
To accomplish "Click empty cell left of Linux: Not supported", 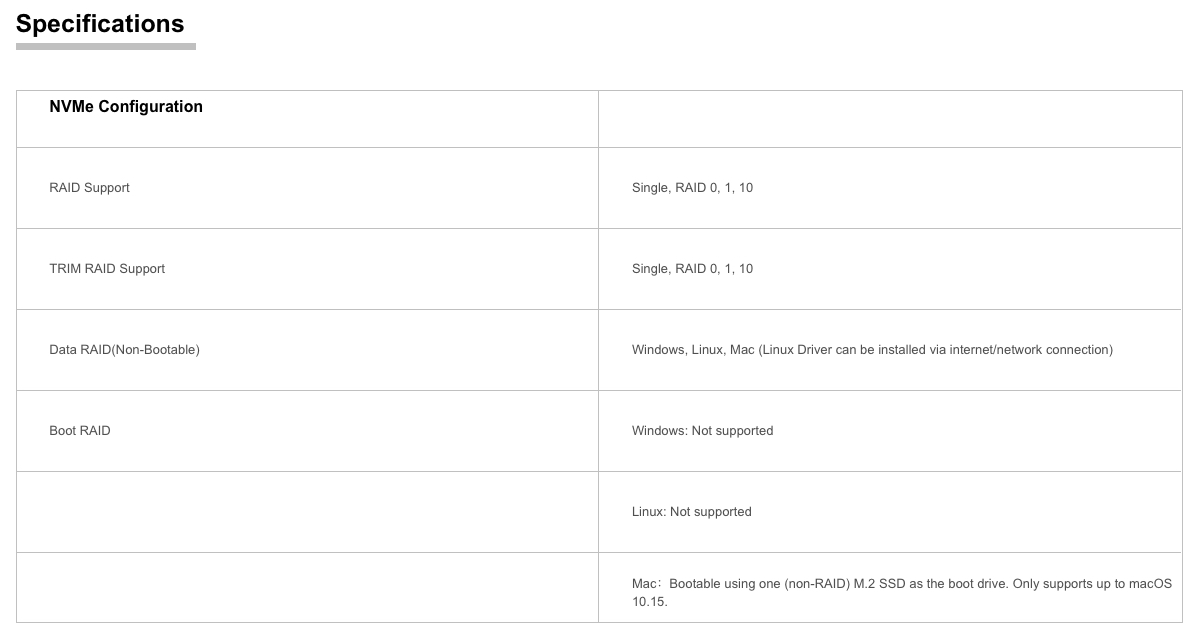I will point(307,512).
